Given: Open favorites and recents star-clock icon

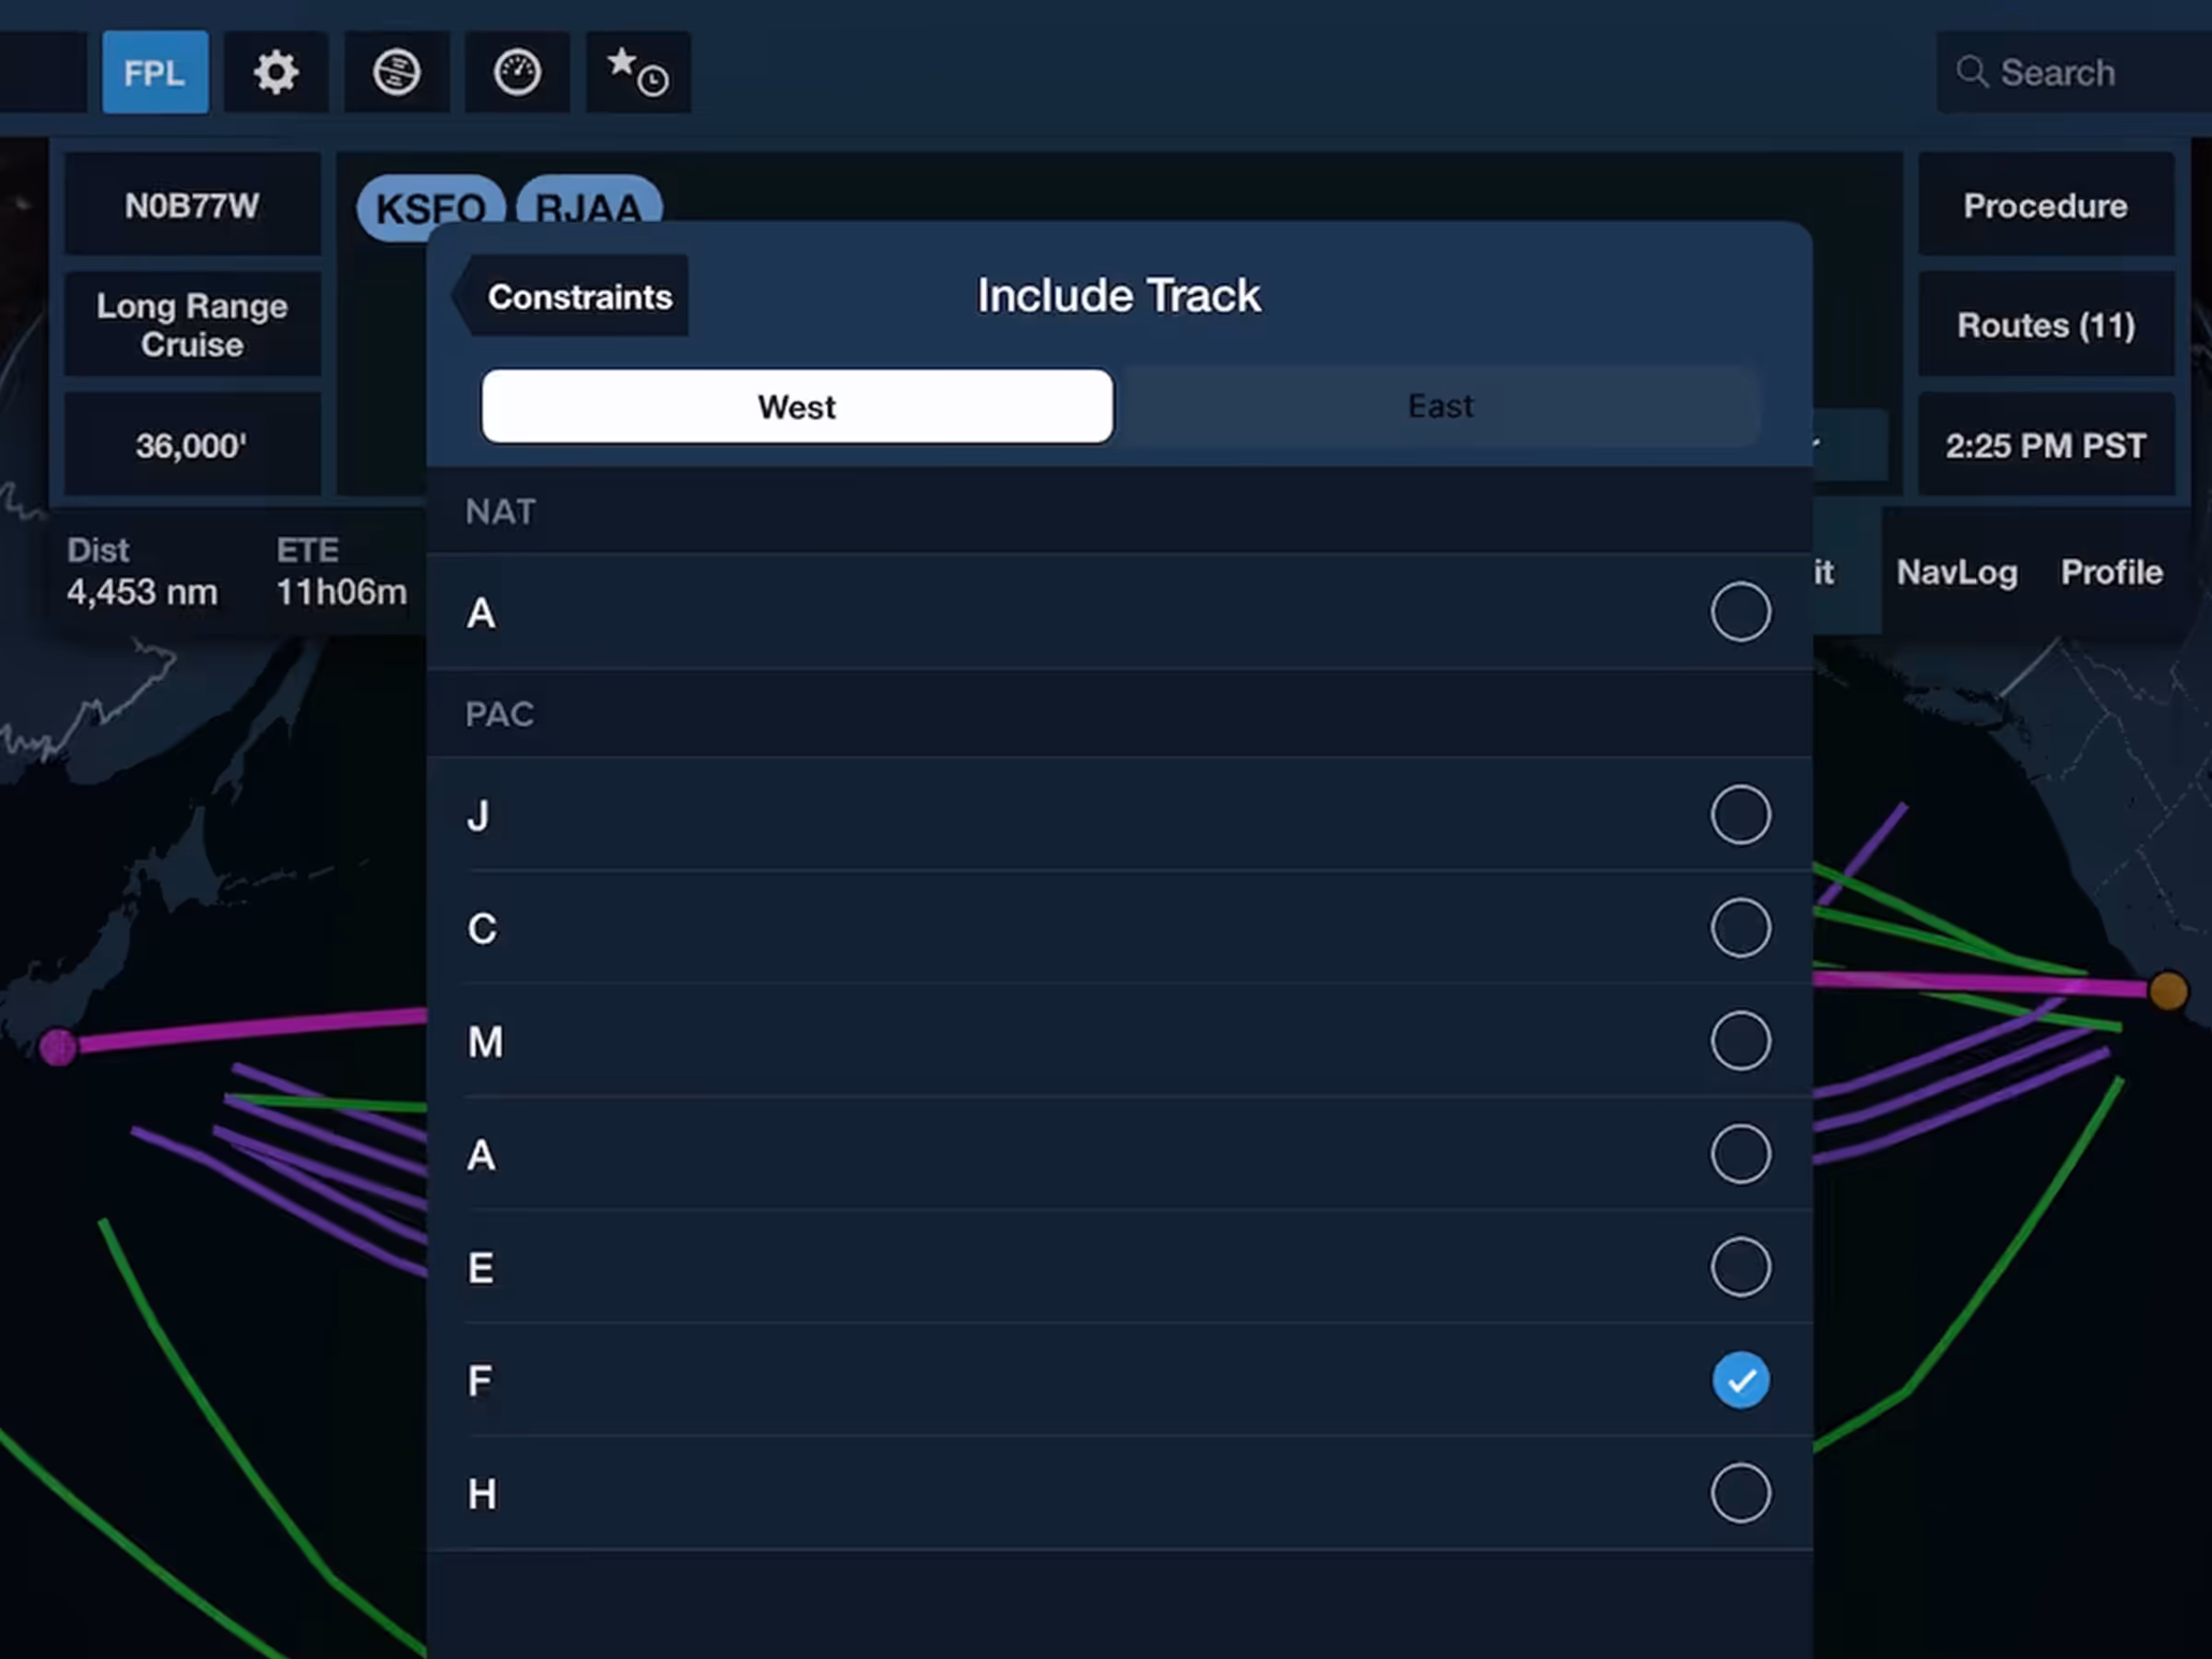Looking at the screenshot, I should 638,72.
